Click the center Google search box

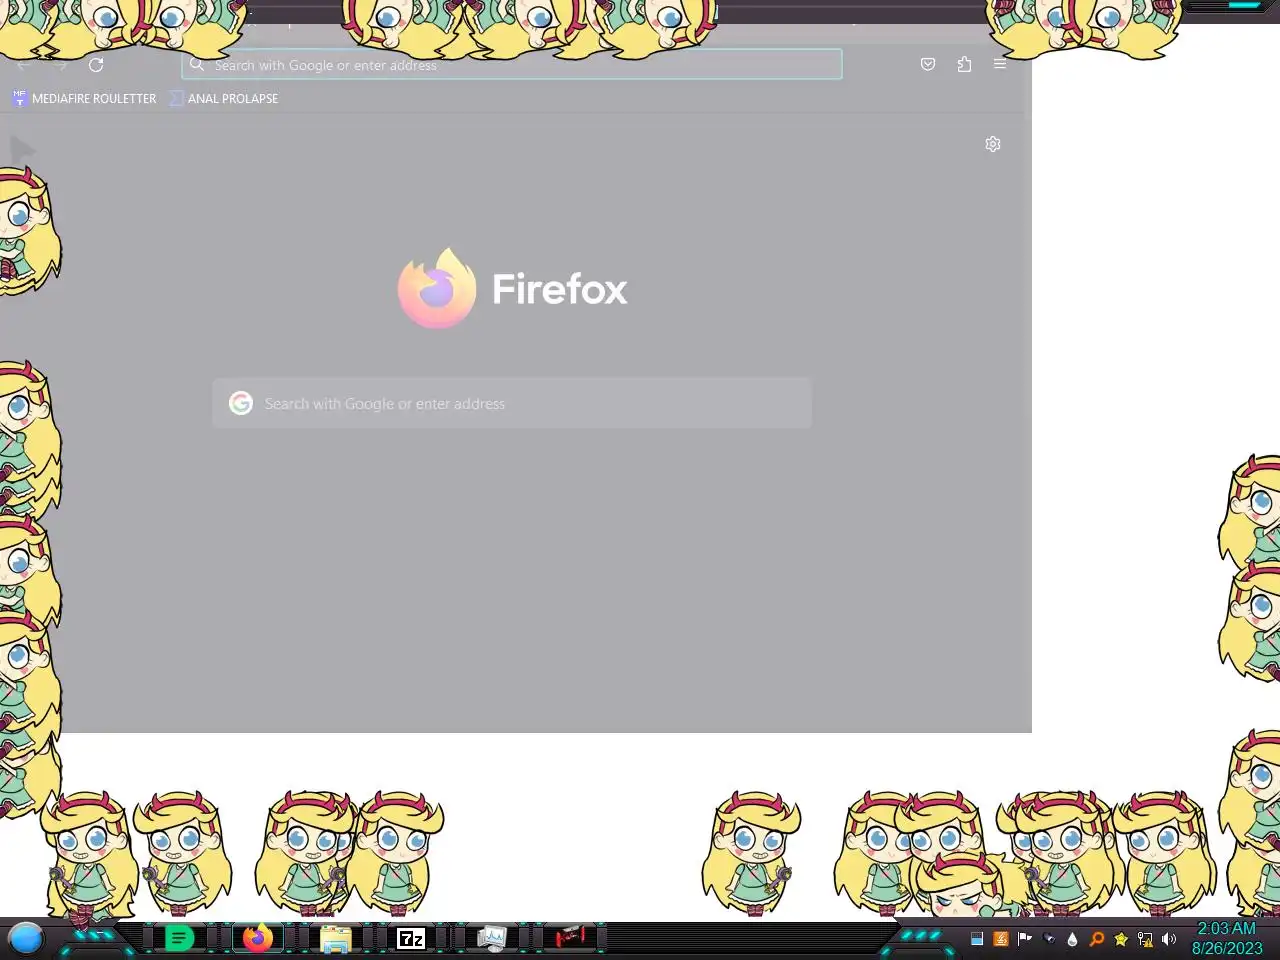click(x=512, y=403)
